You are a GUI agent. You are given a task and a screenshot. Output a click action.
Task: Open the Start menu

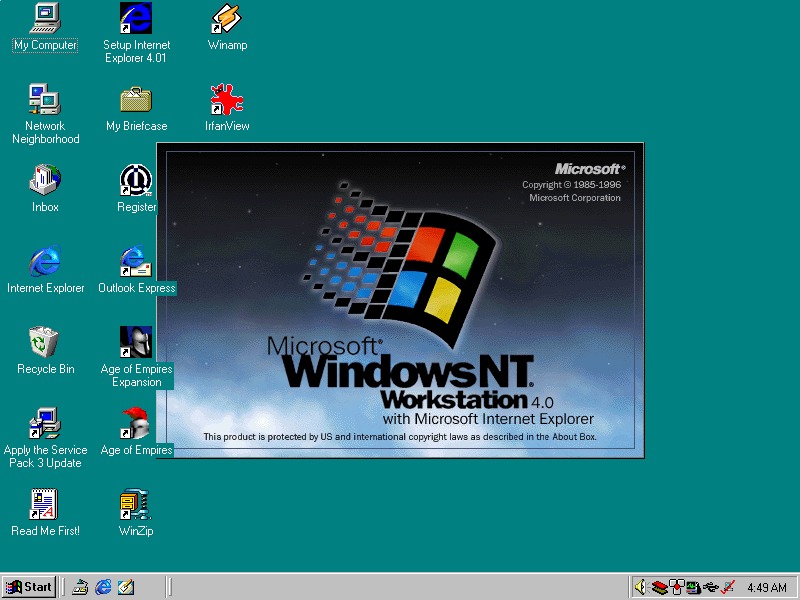point(29,587)
